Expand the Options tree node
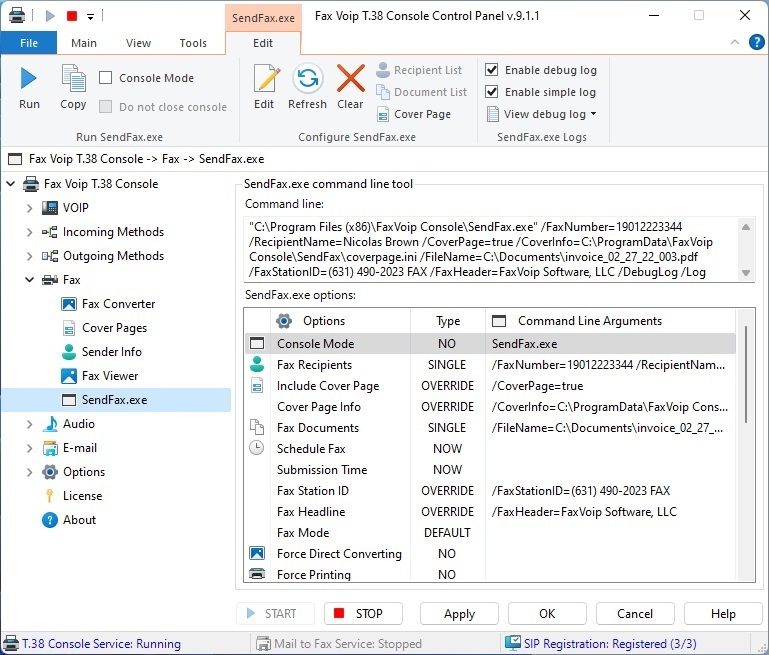The image size is (769, 655). (29, 472)
